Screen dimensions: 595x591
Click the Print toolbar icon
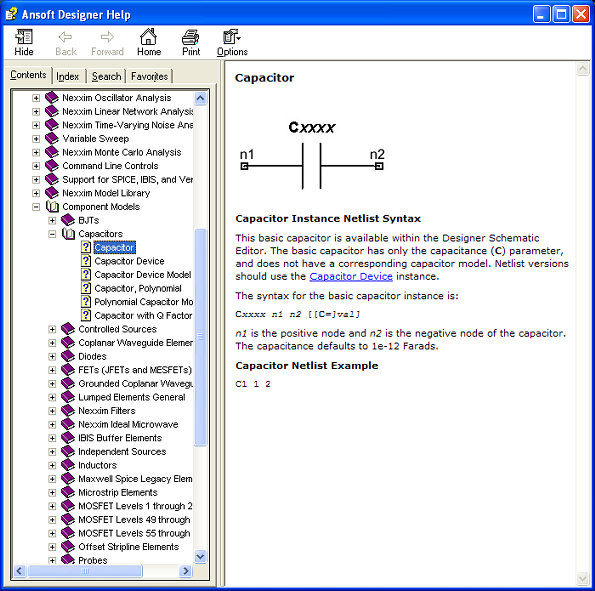pos(190,37)
